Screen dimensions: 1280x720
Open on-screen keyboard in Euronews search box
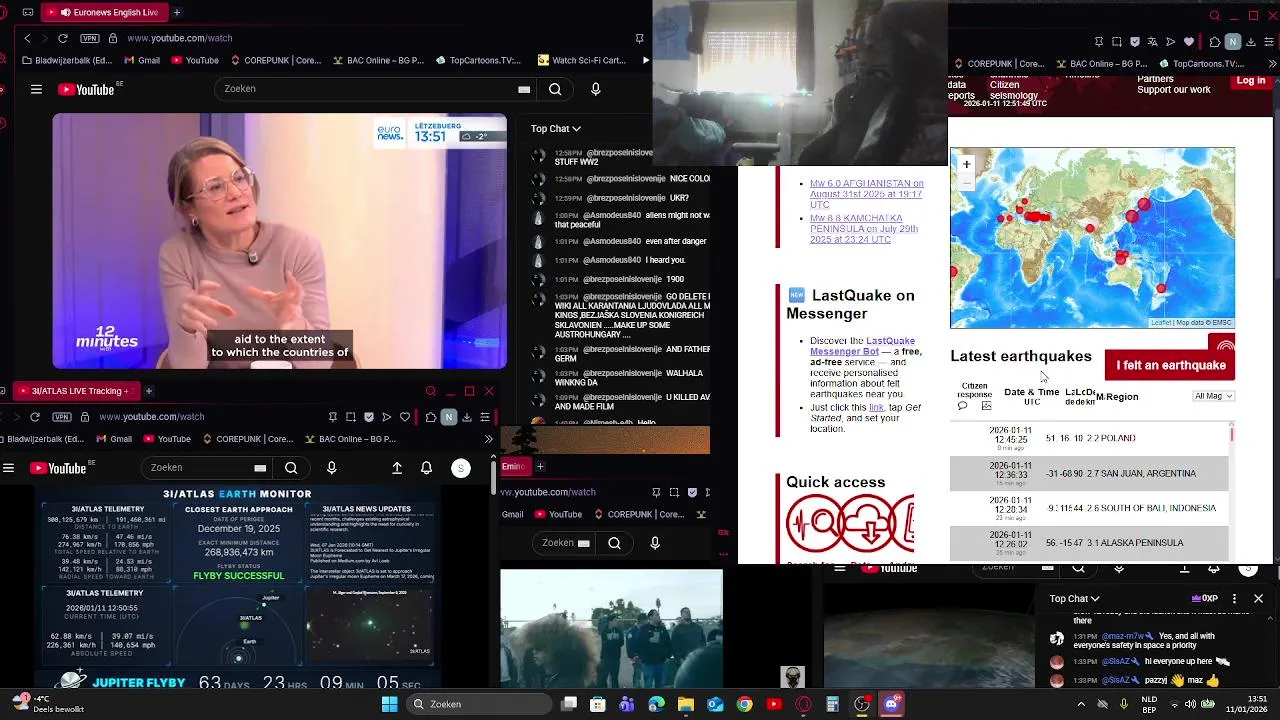click(524, 89)
